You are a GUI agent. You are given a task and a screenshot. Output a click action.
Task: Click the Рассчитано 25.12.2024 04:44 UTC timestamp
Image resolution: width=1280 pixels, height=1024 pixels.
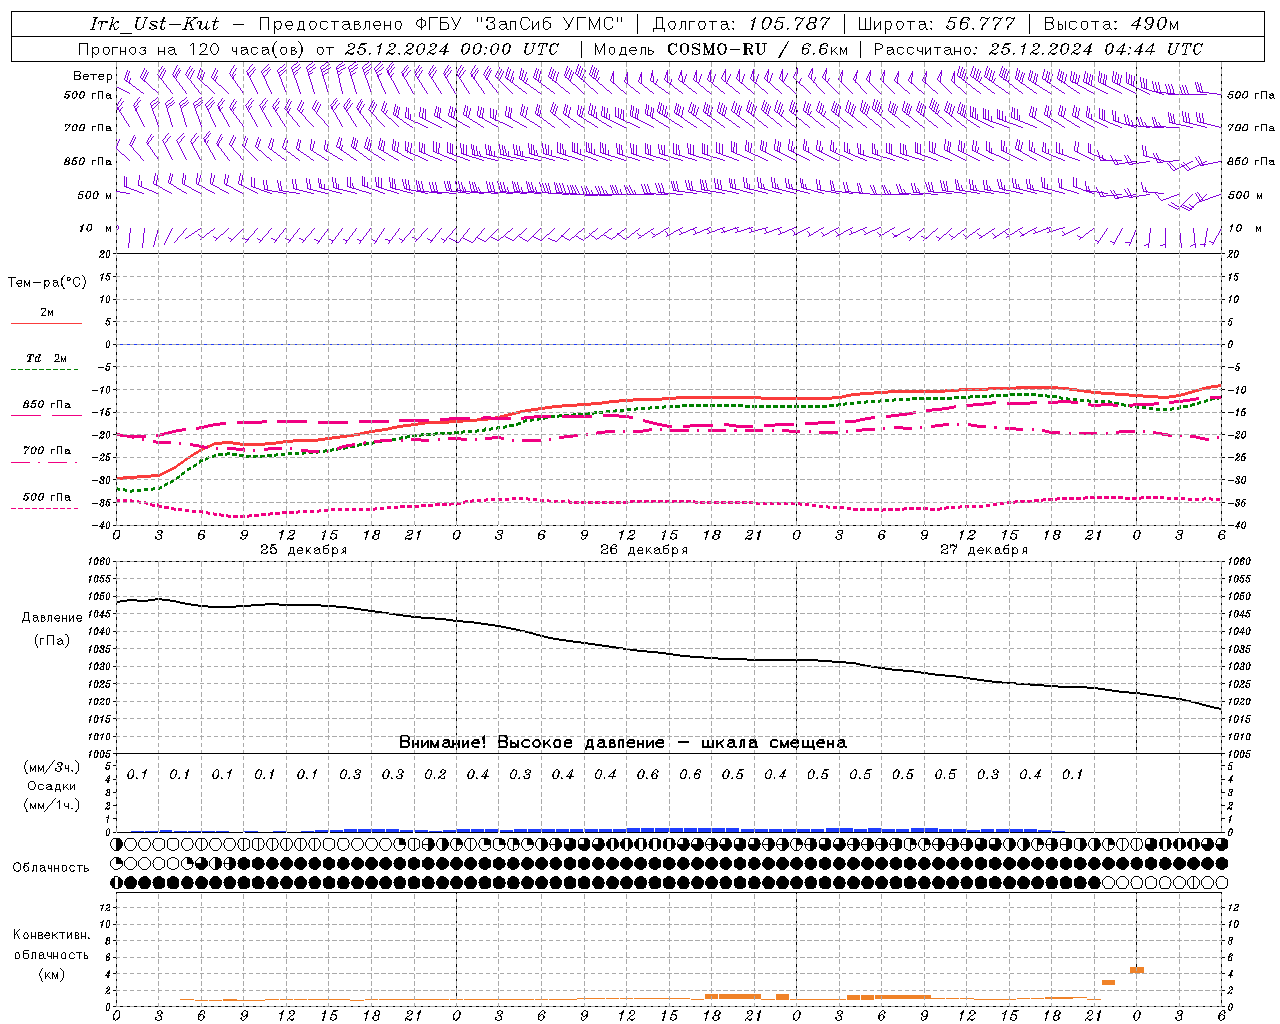pyautogui.click(x=1038, y=49)
